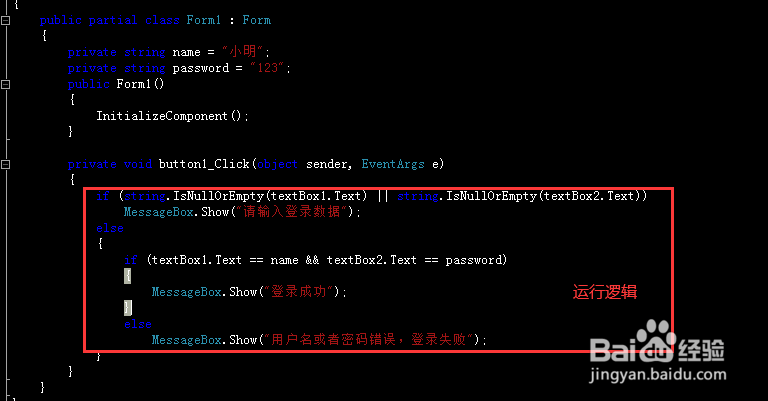Image resolution: width=768 pixels, height=401 pixels.
Task: Click the highlighted opening brace after password check
Action: tap(128, 276)
